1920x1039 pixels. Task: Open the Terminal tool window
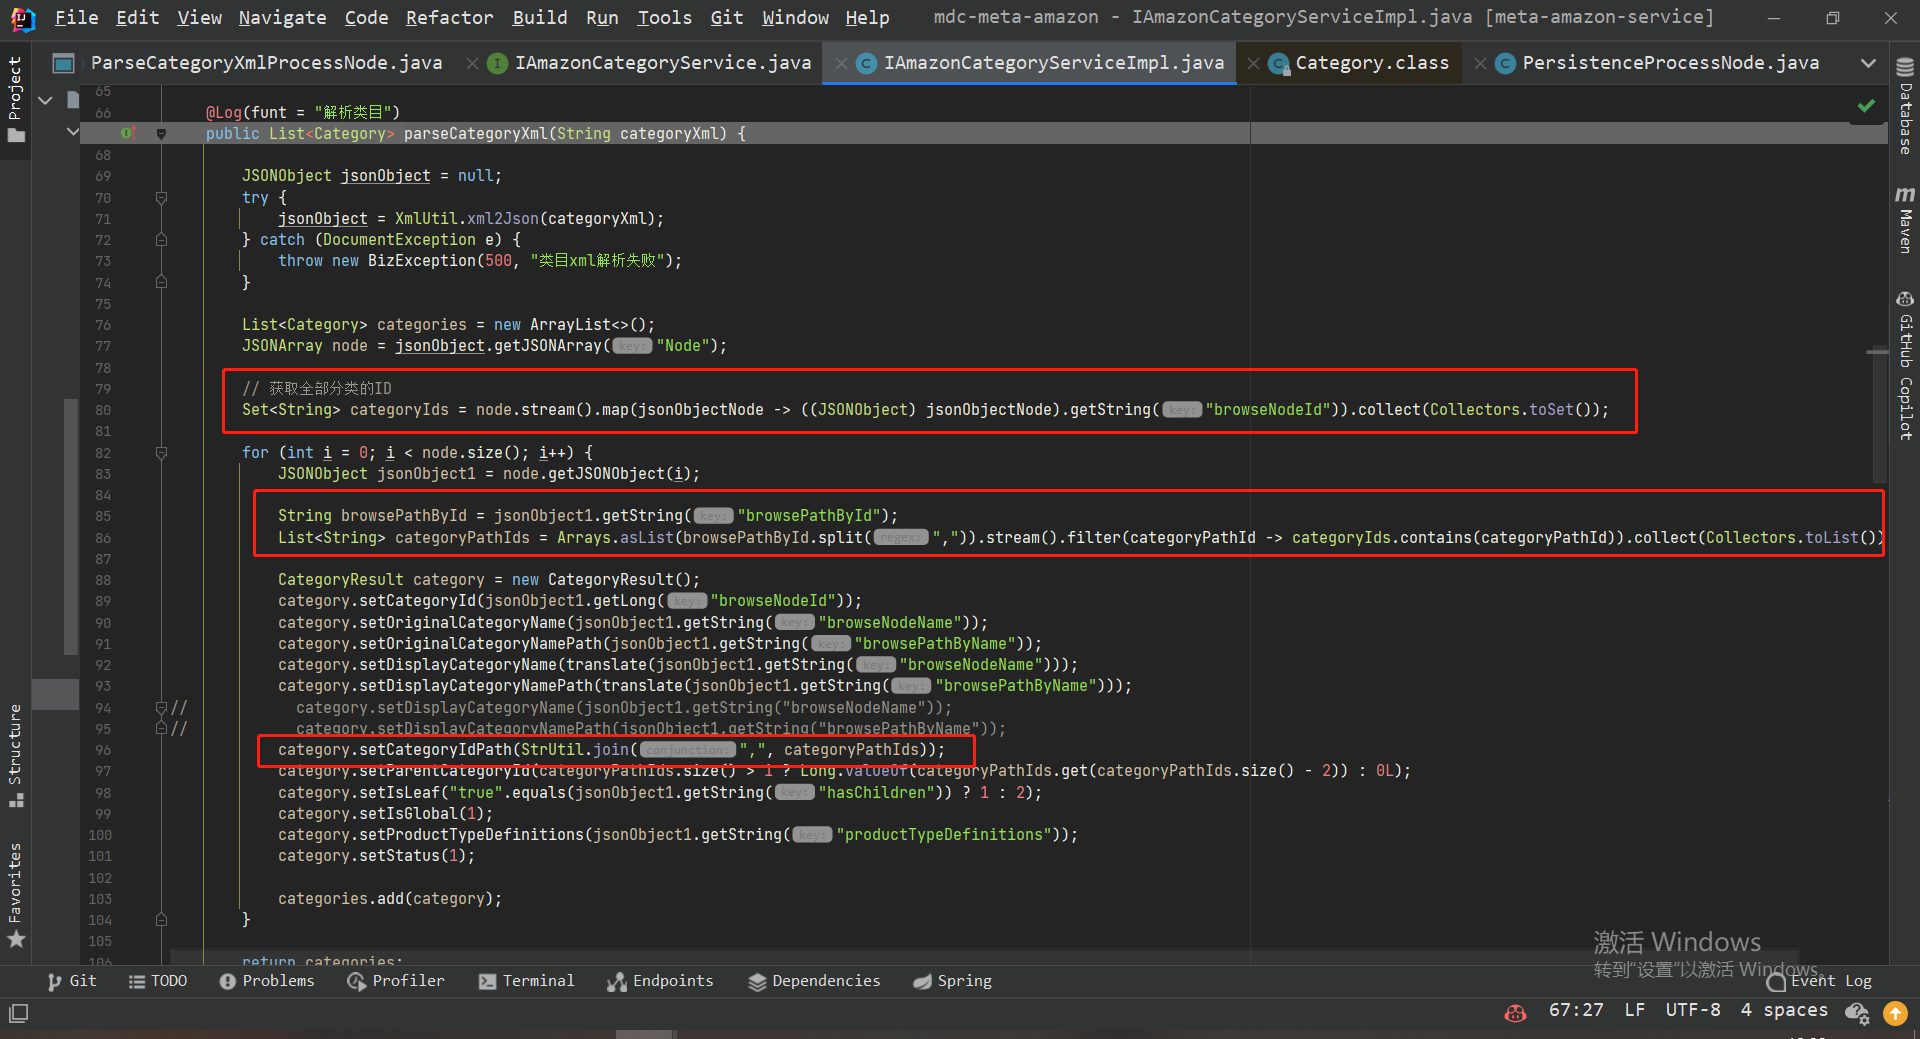click(x=526, y=981)
